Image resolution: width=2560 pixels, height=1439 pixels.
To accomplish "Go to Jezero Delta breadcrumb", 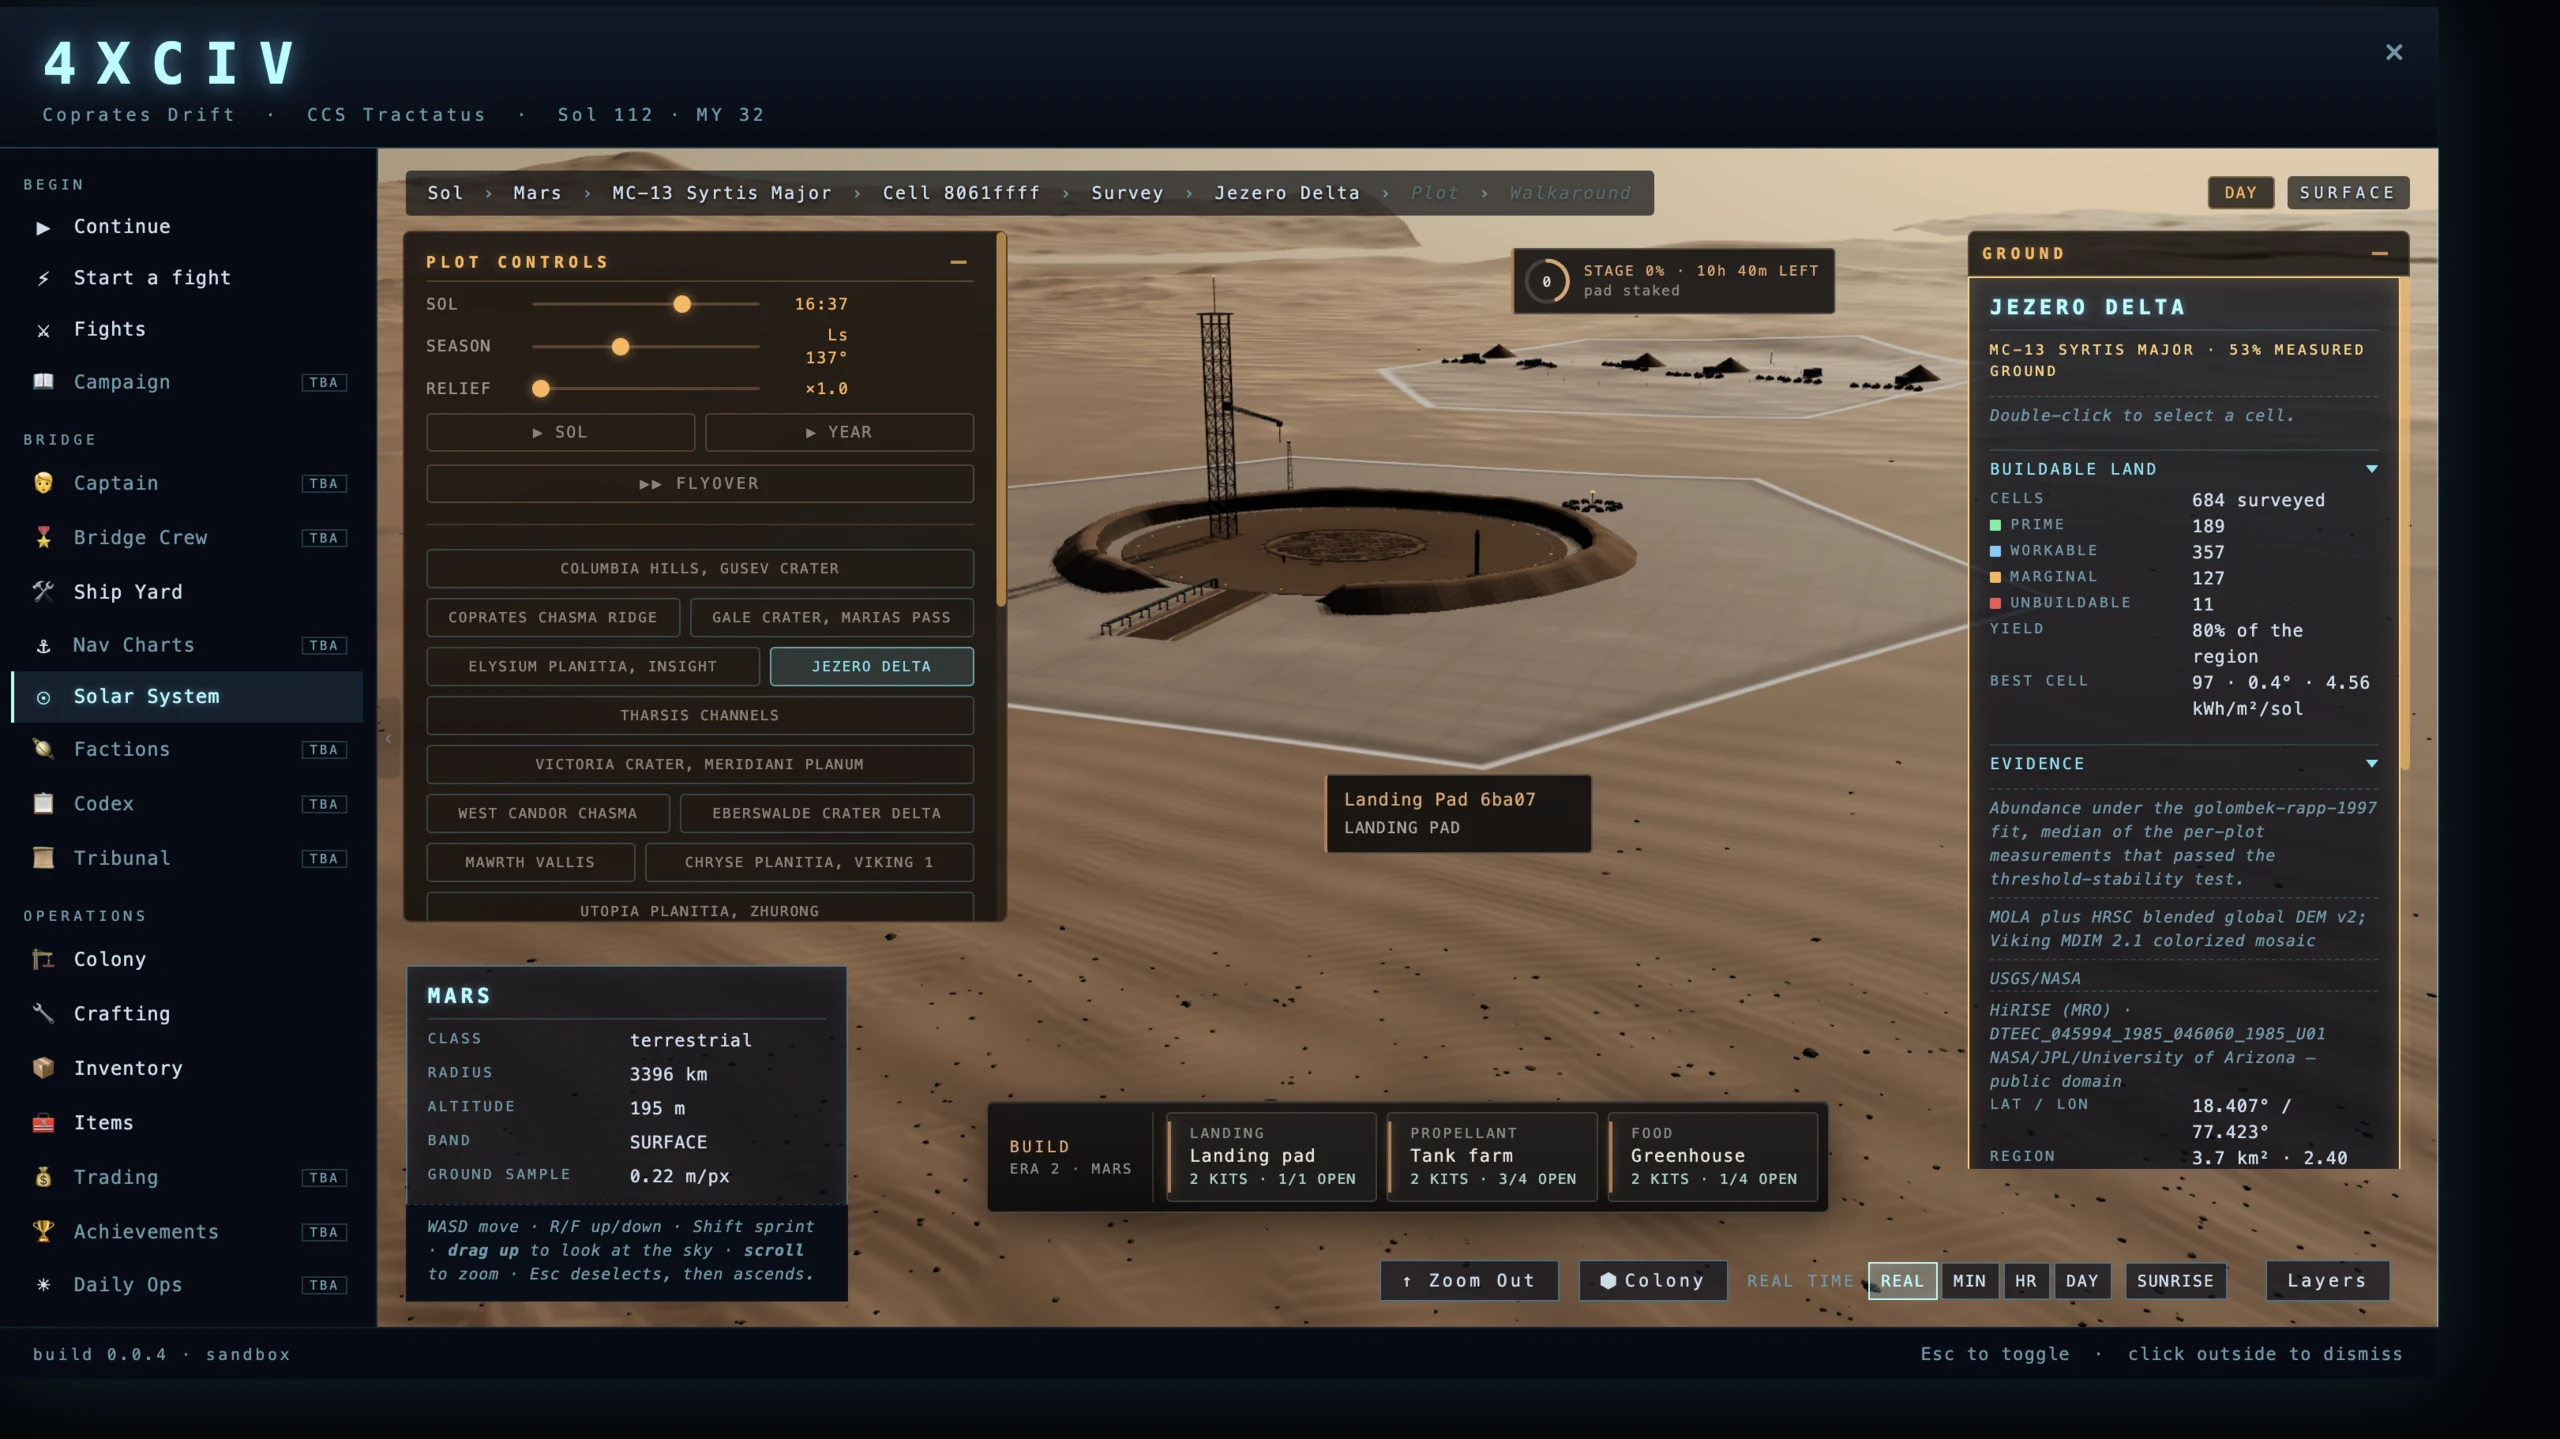I will 1287,193.
